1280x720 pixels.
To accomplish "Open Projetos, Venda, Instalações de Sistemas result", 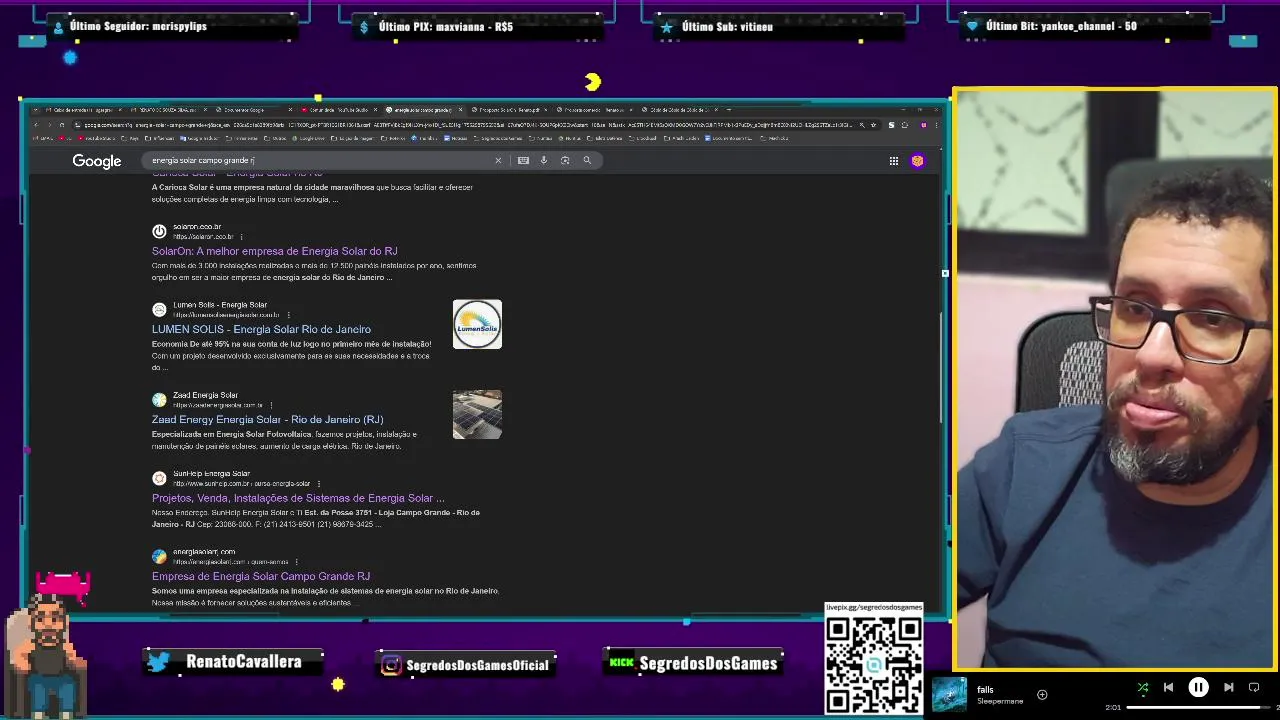I will click(298, 498).
